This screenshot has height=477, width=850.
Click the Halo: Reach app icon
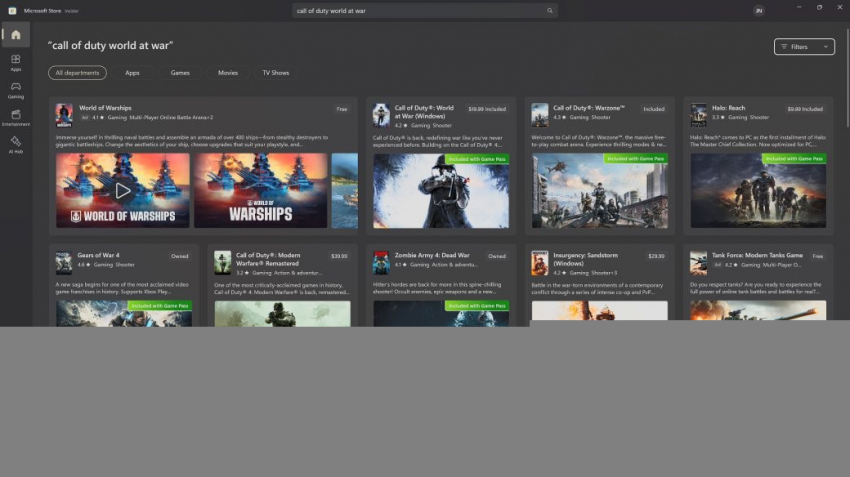[x=698, y=115]
